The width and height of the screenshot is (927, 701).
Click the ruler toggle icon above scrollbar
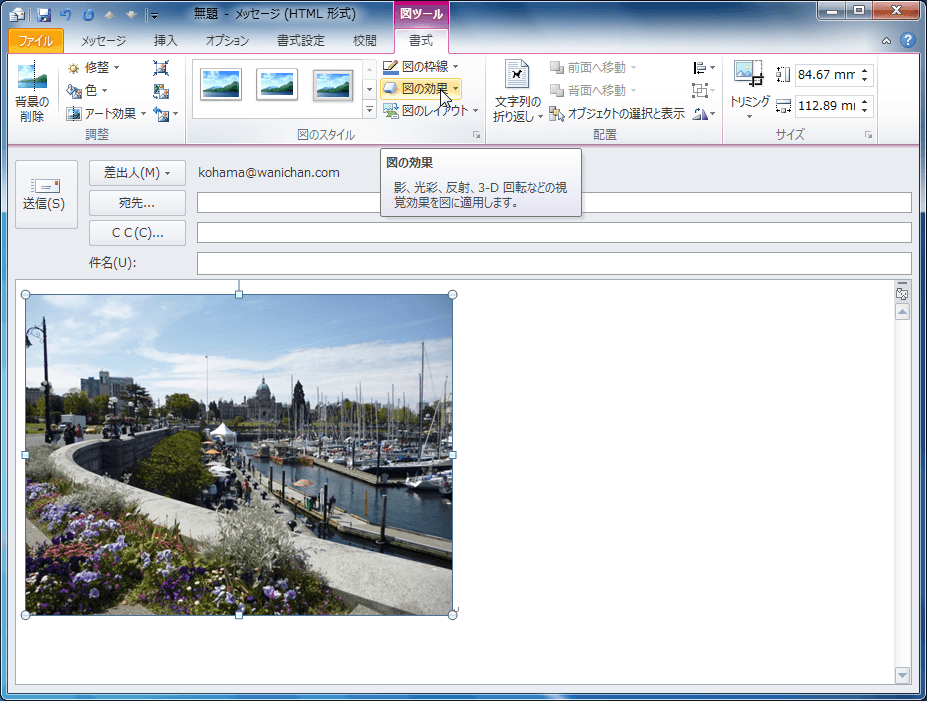point(902,293)
